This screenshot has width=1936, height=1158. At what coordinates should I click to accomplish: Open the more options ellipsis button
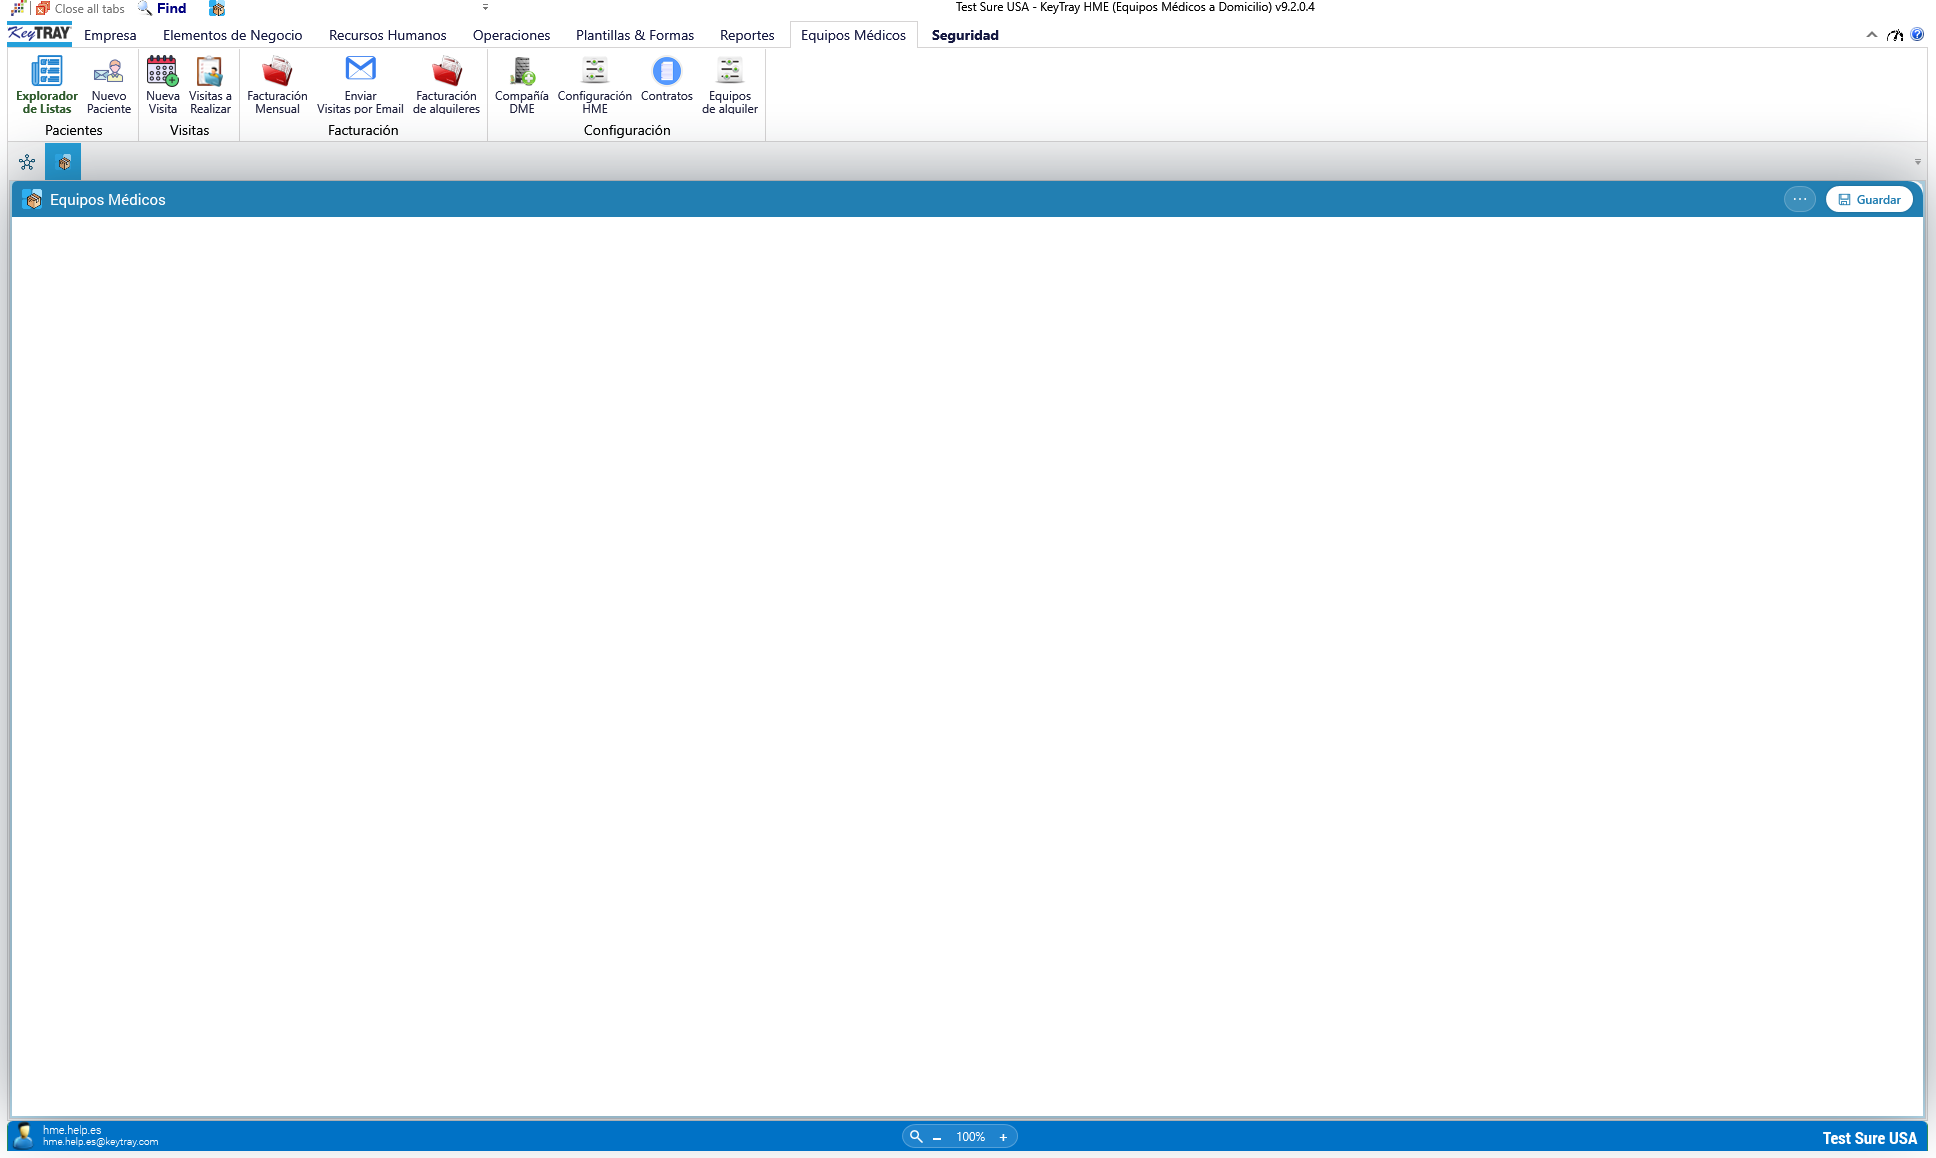tap(1799, 199)
